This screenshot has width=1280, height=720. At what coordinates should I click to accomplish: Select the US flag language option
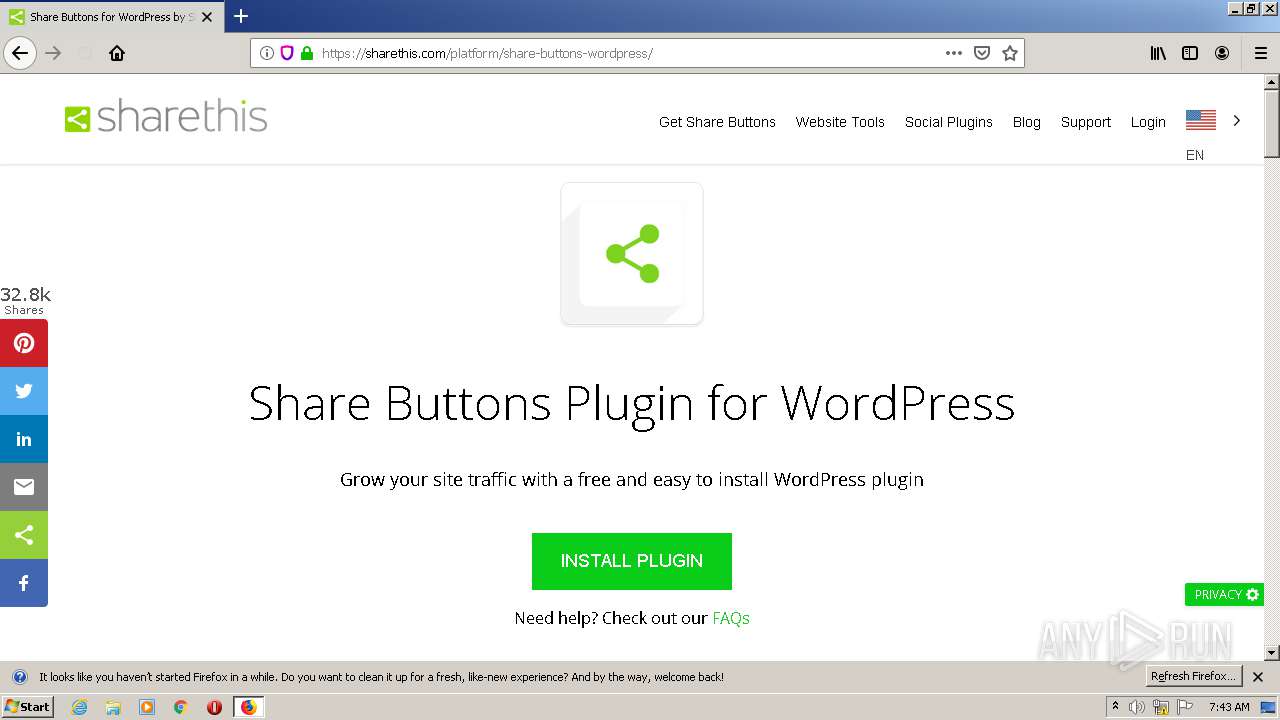click(x=1201, y=120)
